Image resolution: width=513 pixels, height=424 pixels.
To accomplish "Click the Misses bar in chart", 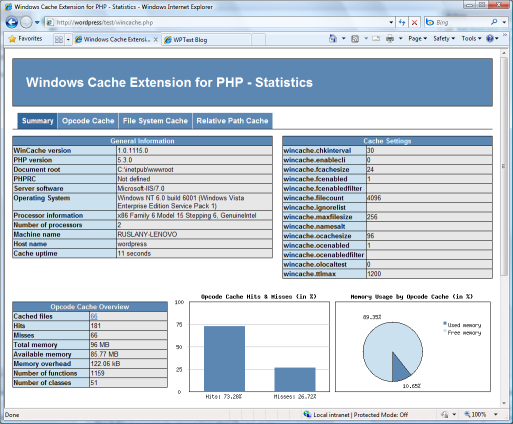I will [295, 380].
